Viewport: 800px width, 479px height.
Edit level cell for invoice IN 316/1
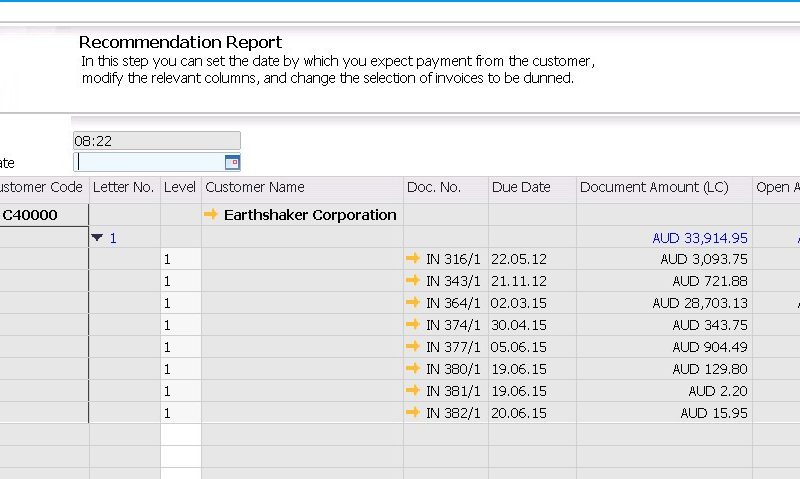pyautogui.click(x=181, y=259)
